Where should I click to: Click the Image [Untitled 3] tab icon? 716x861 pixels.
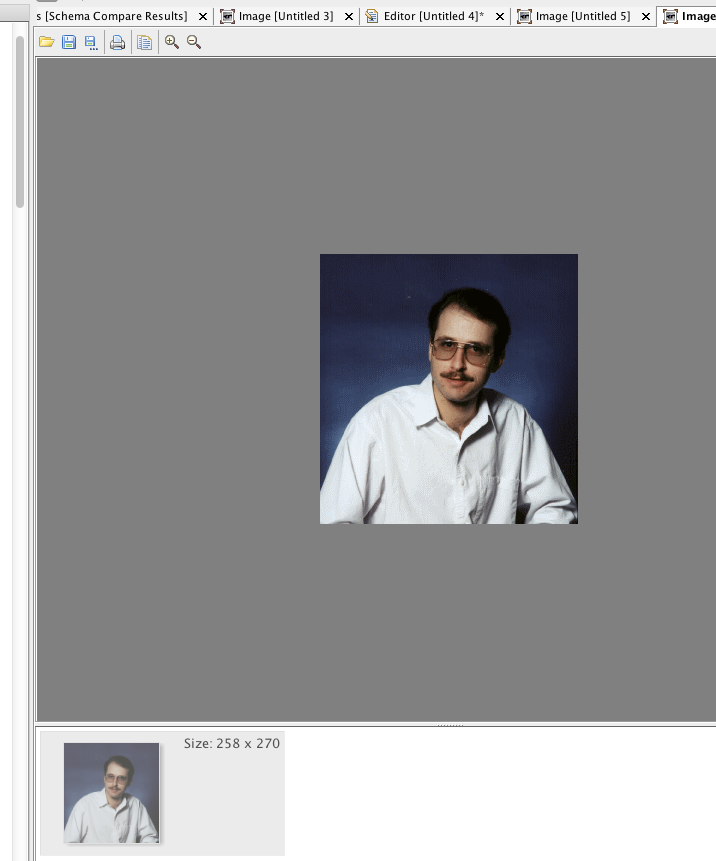227,16
